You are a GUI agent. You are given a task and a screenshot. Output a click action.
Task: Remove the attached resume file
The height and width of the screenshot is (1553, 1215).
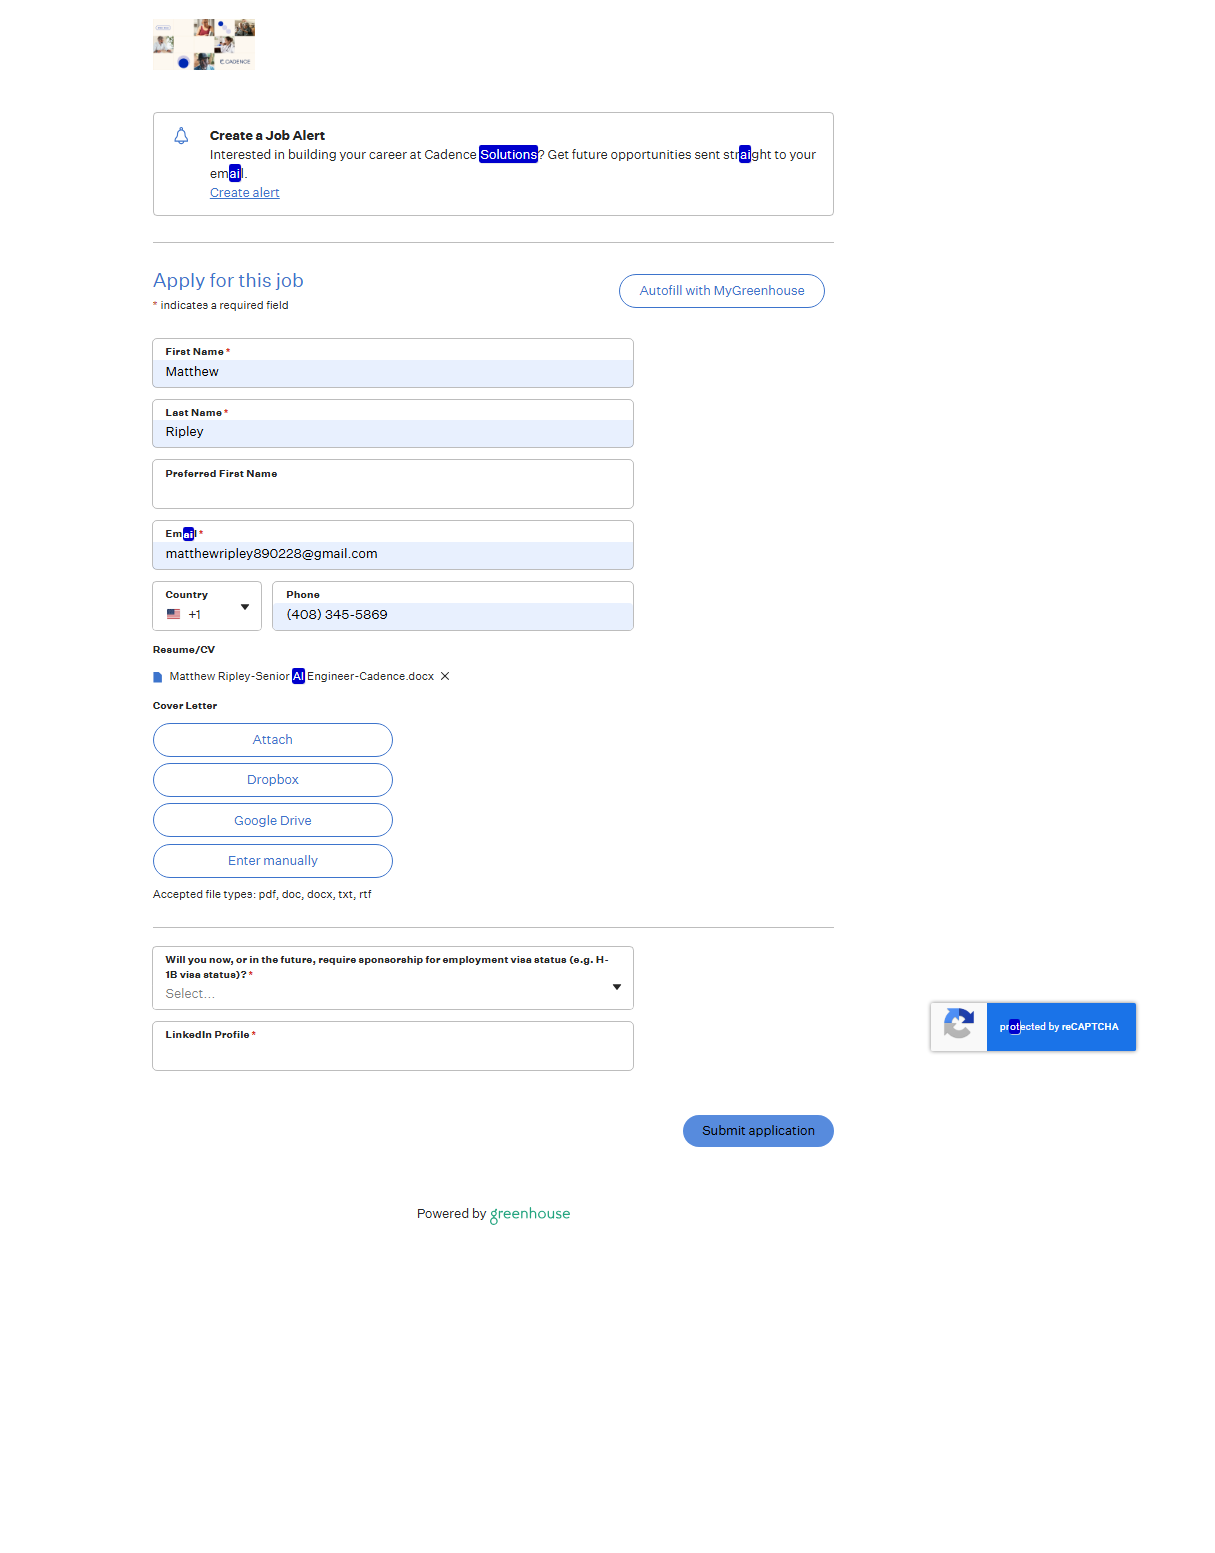coord(445,677)
